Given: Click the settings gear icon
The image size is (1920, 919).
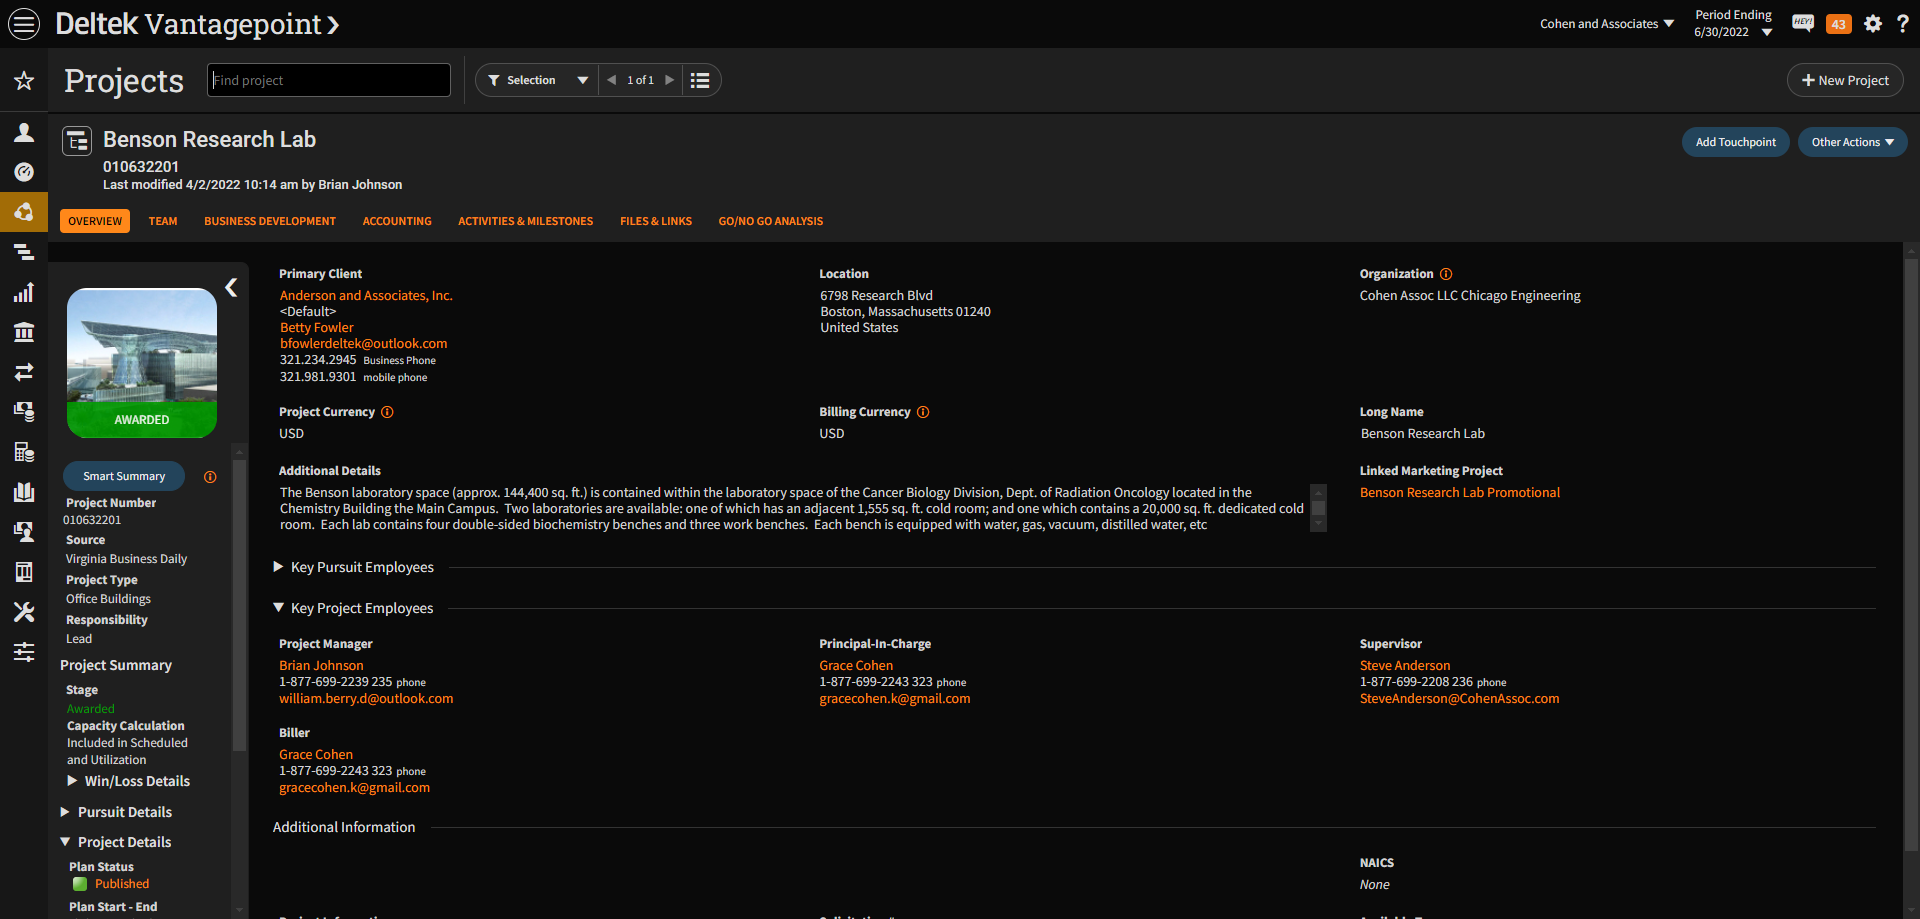Looking at the screenshot, I should (1873, 24).
